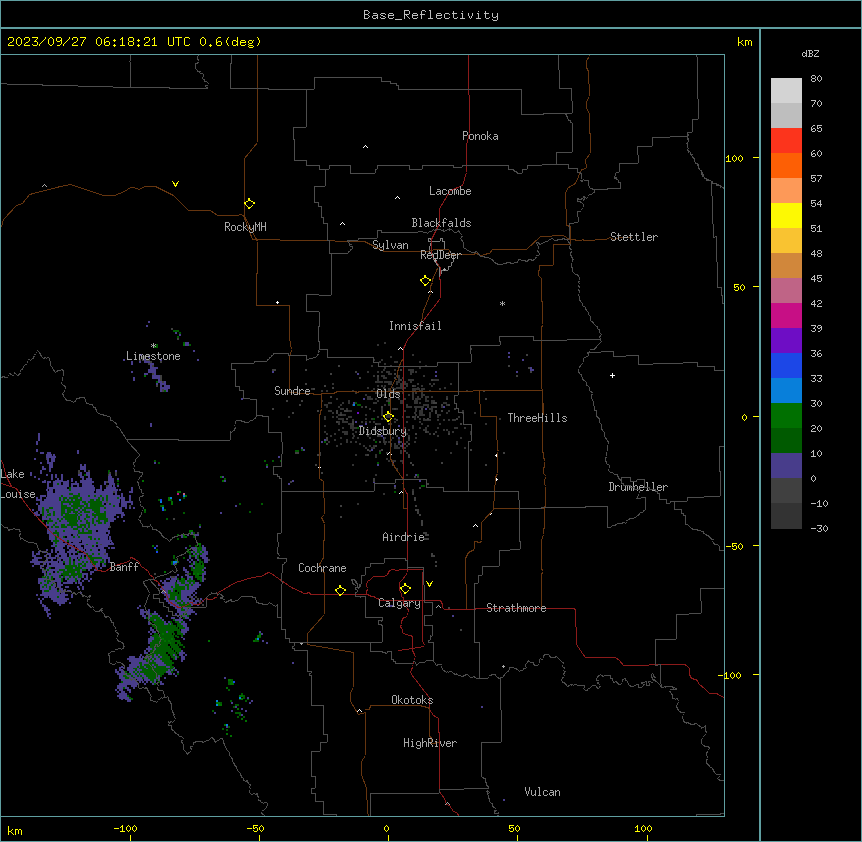Screen dimensions: 862x842
Task: Click the white caret marker southwest of Ponoka
Action: [x=366, y=147]
